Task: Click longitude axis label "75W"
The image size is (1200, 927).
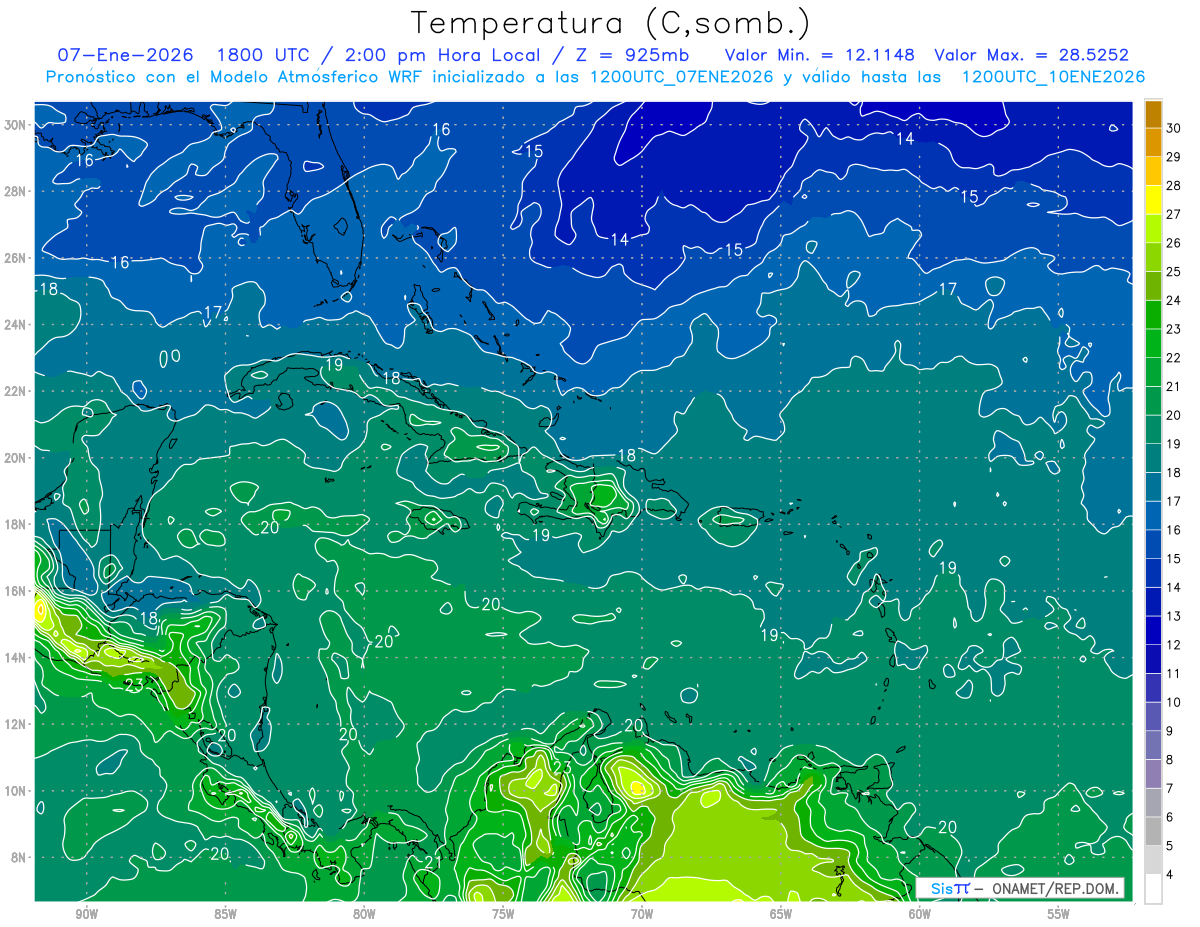Action: coord(503,914)
